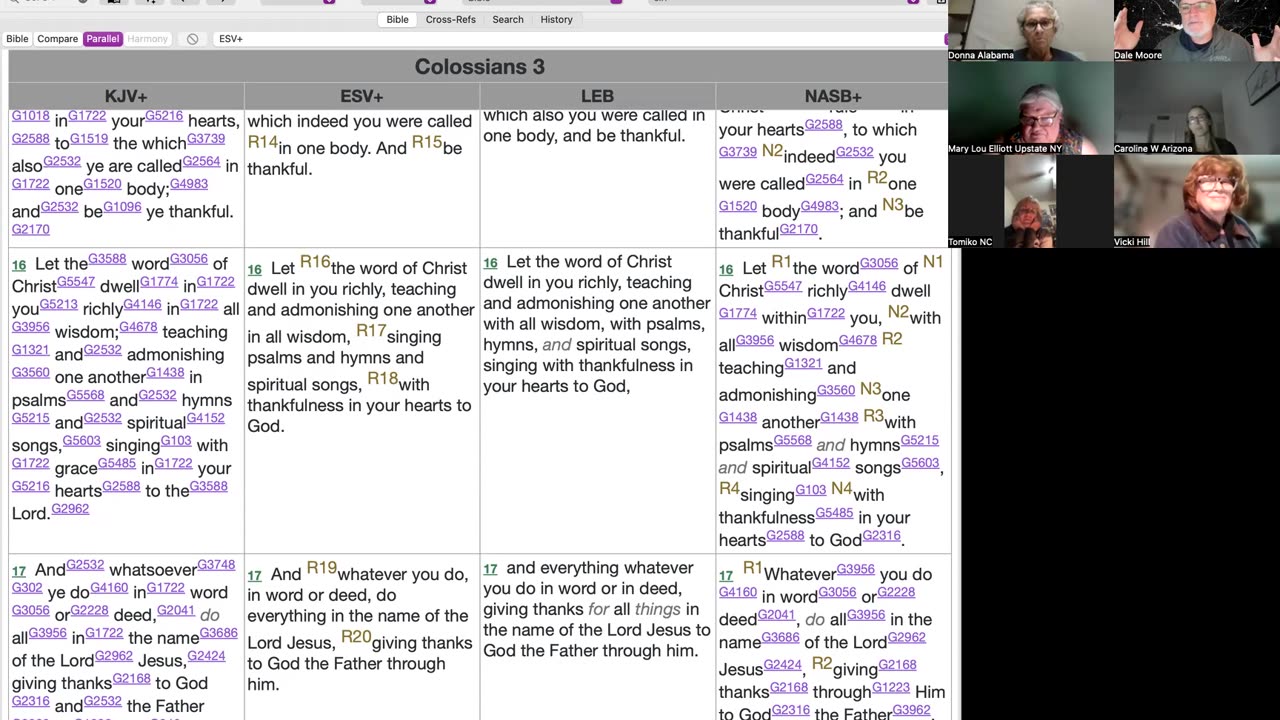Open verse 16 link in ESV+ column
1280x720 pixels.
(254, 269)
